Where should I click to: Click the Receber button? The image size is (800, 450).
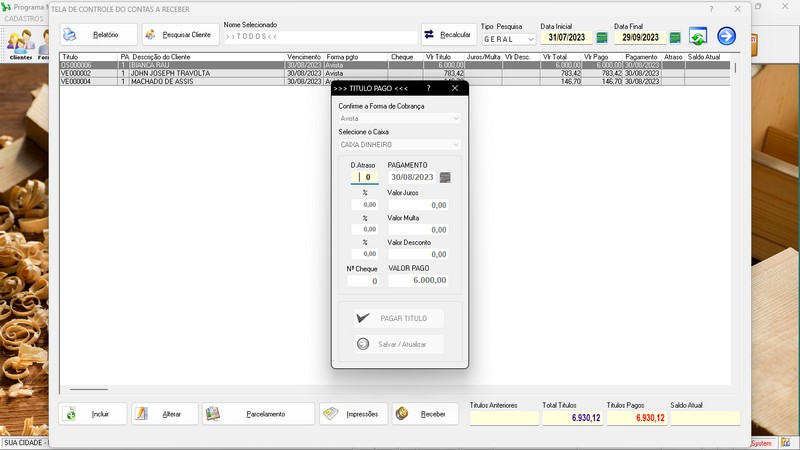[x=425, y=414]
